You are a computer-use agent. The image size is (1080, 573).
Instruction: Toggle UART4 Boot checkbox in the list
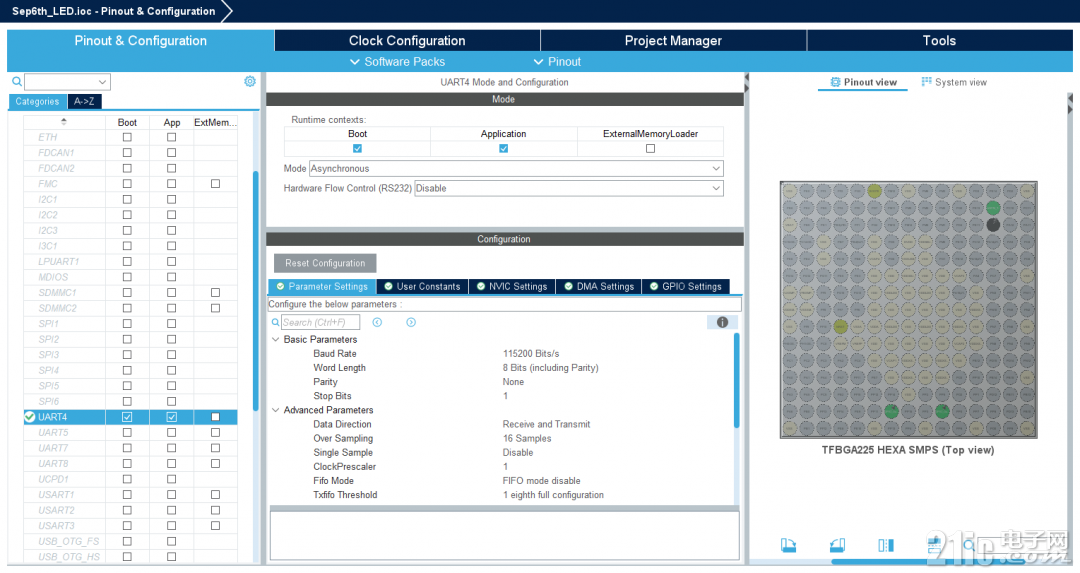tap(127, 417)
